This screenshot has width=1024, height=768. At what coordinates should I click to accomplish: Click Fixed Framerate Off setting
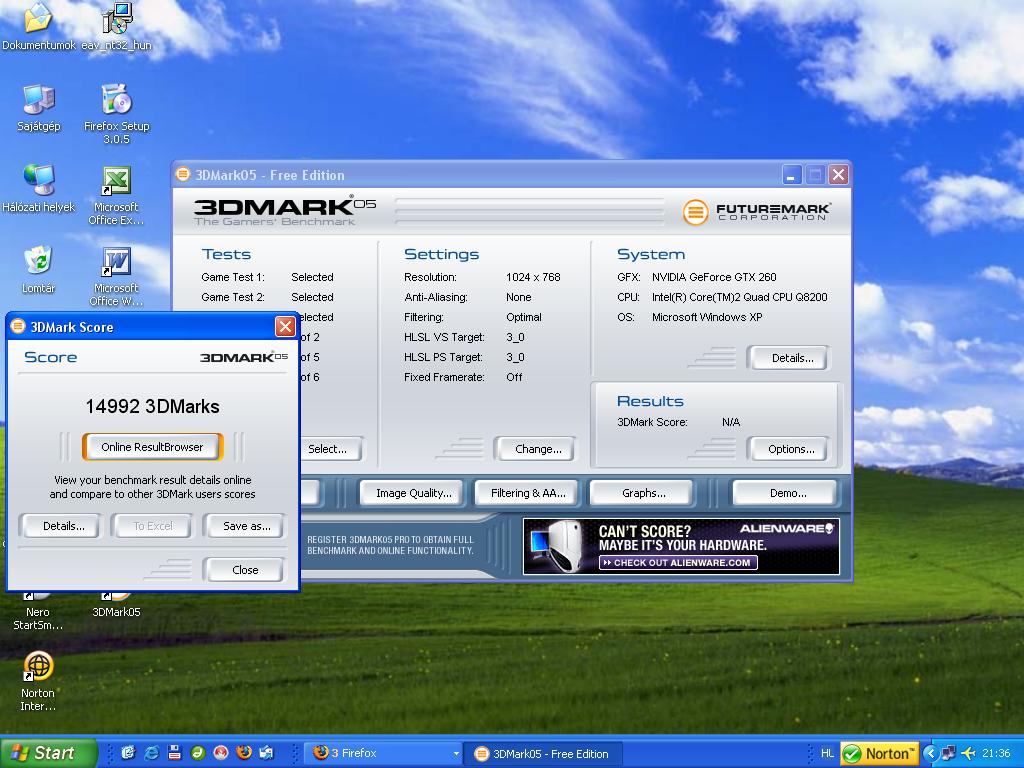(463, 377)
